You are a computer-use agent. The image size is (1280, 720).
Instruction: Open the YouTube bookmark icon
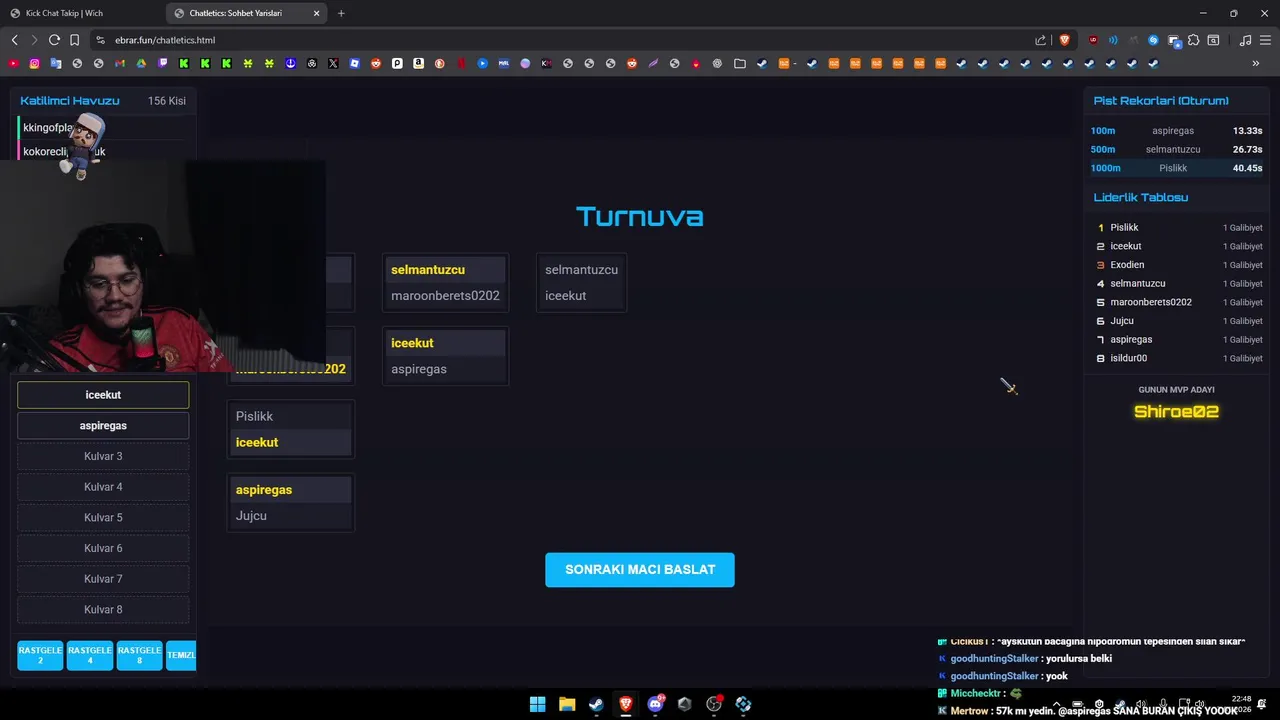(13, 63)
